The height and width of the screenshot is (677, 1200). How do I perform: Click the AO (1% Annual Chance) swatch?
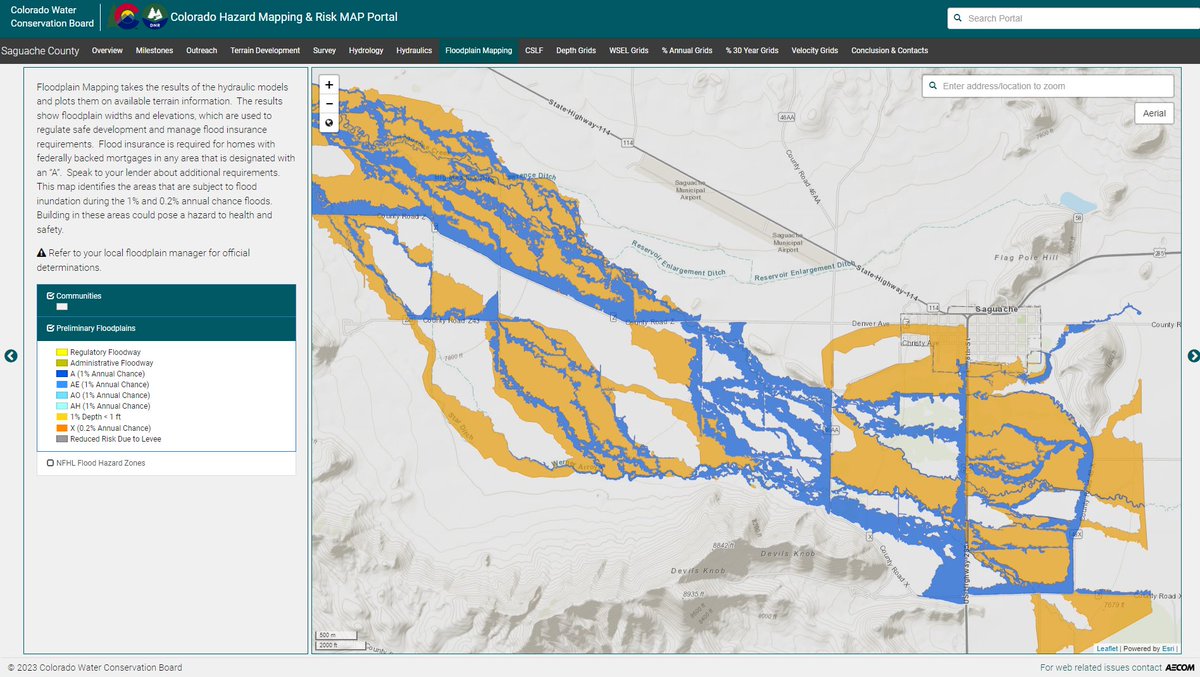pyautogui.click(x=61, y=395)
